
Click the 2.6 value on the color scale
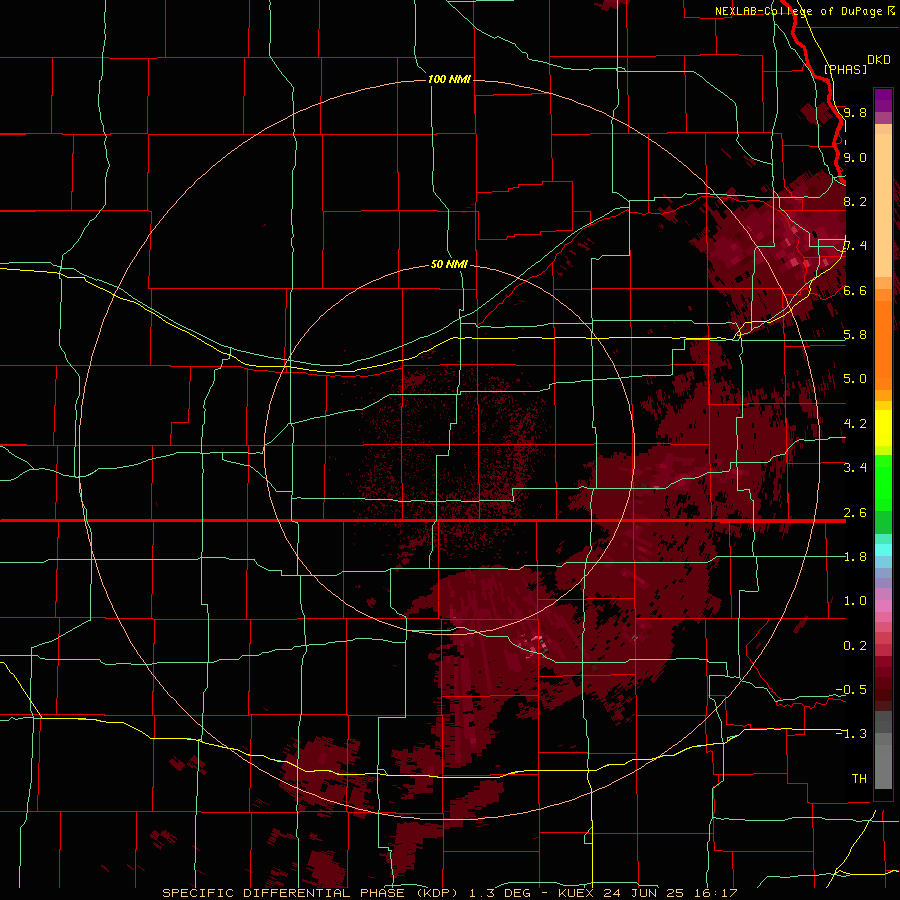point(855,513)
